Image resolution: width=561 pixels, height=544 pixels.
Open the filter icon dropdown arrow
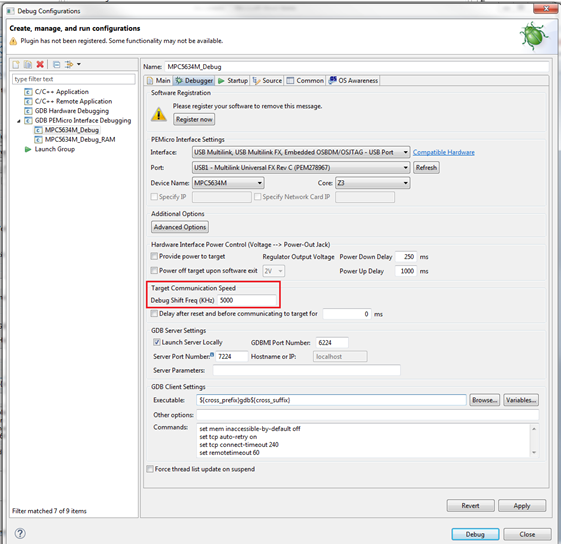[x=79, y=64]
